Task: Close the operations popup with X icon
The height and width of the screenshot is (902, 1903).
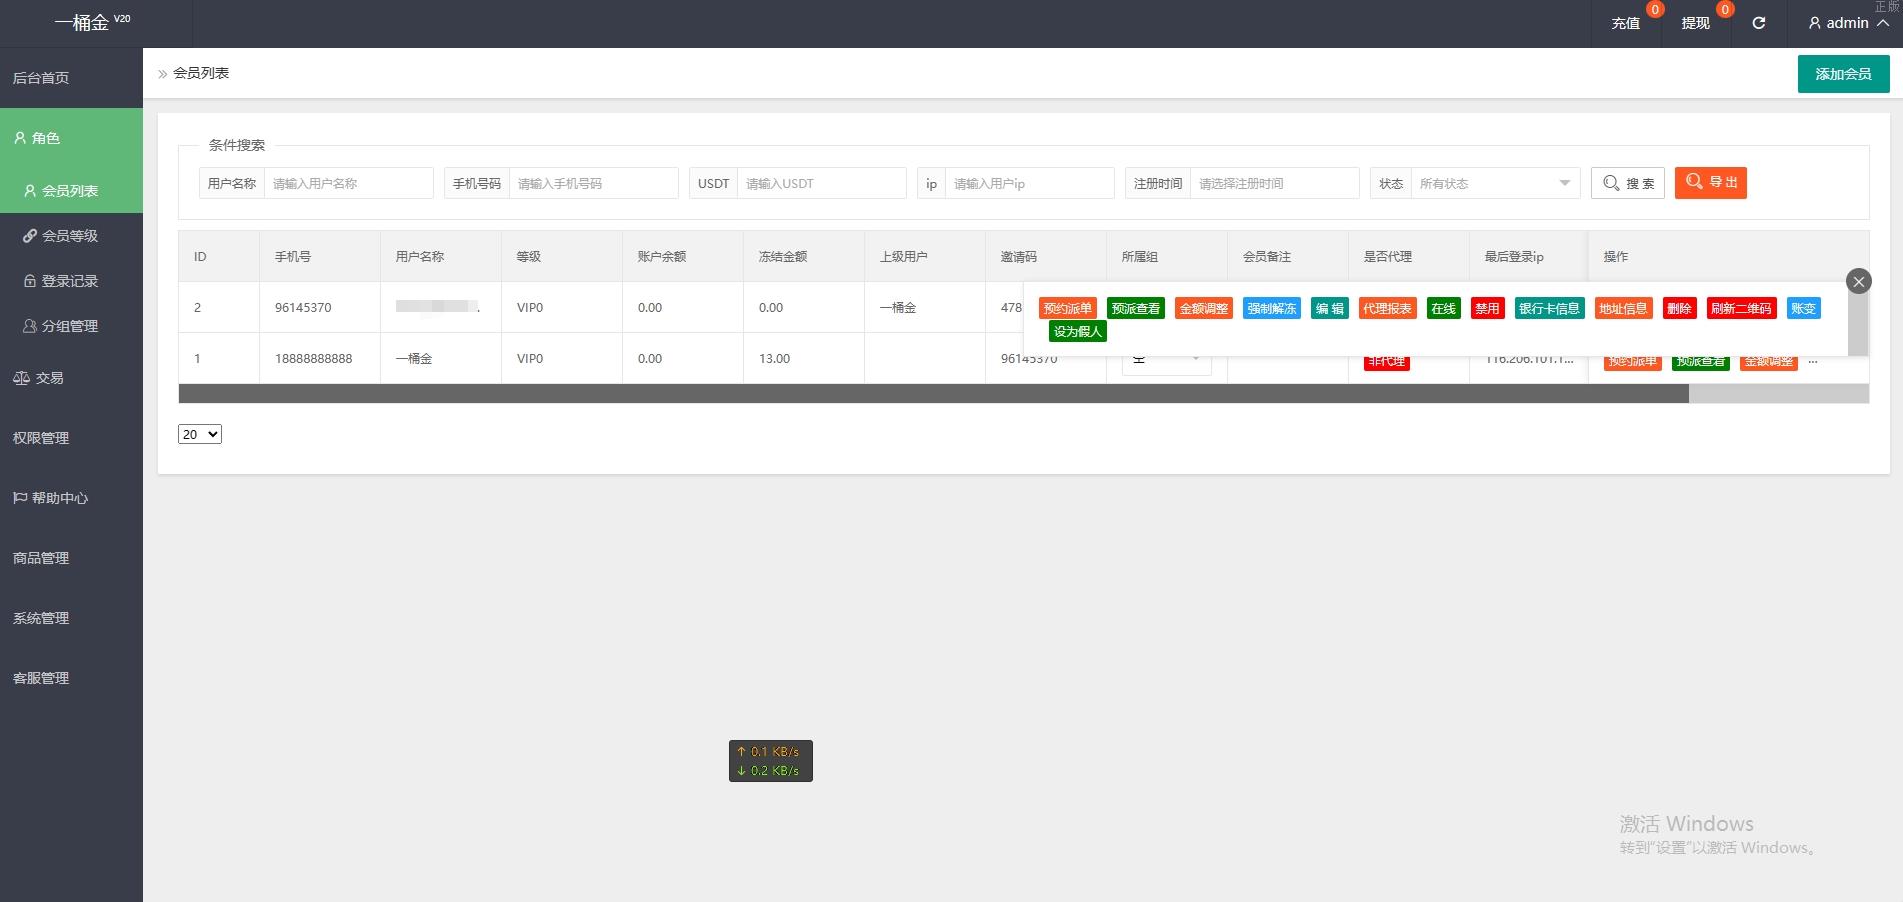Action: coord(1858,282)
